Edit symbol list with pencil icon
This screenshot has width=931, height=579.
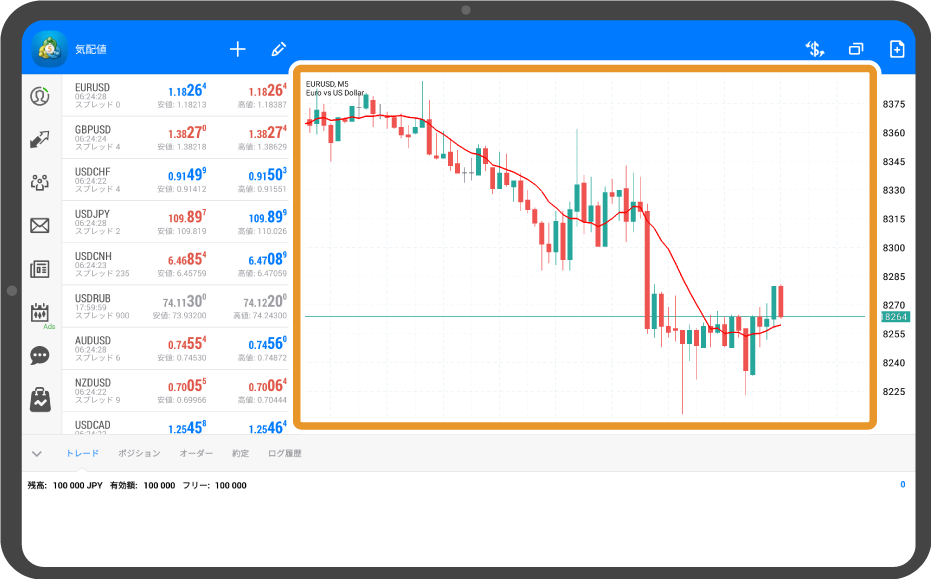(278, 49)
